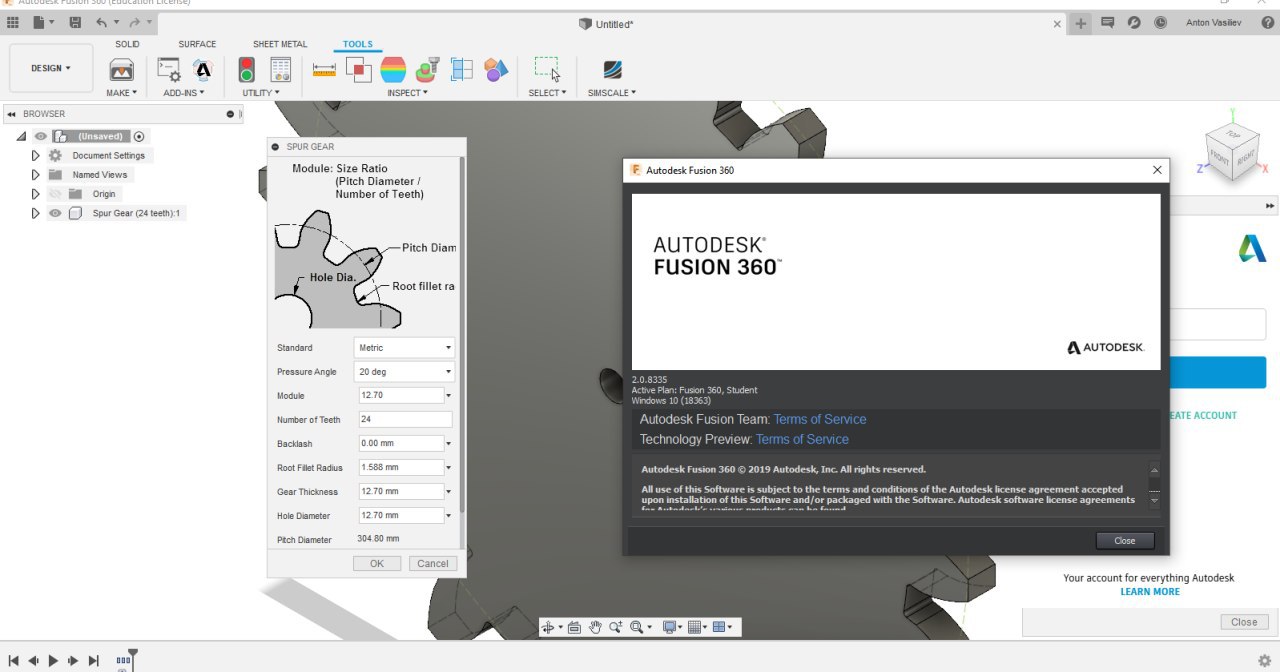Select the Measure ruler tool
1280x672 pixels.
(x=324, y=69)
